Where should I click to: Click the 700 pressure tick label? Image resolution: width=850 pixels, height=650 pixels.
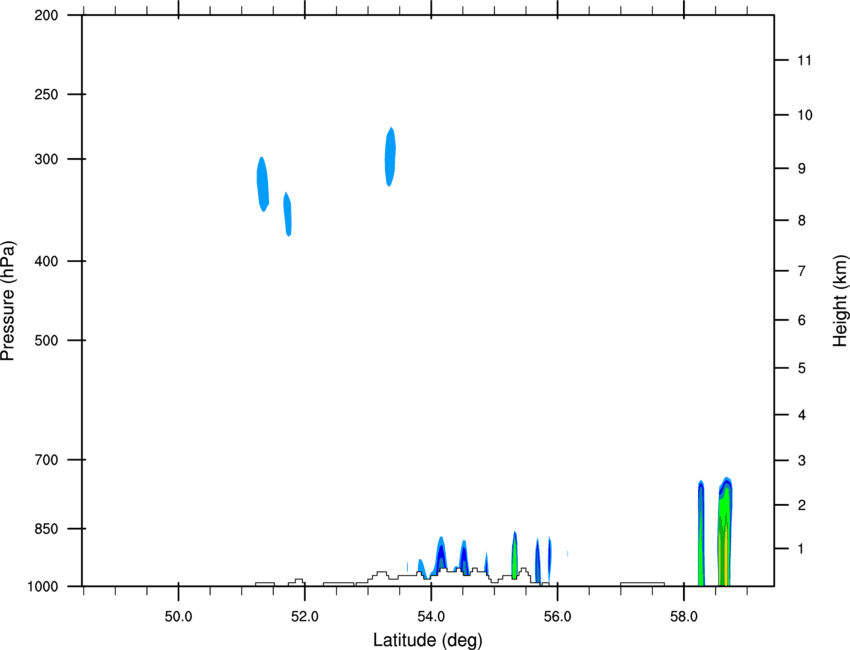[x=46, y=460]
